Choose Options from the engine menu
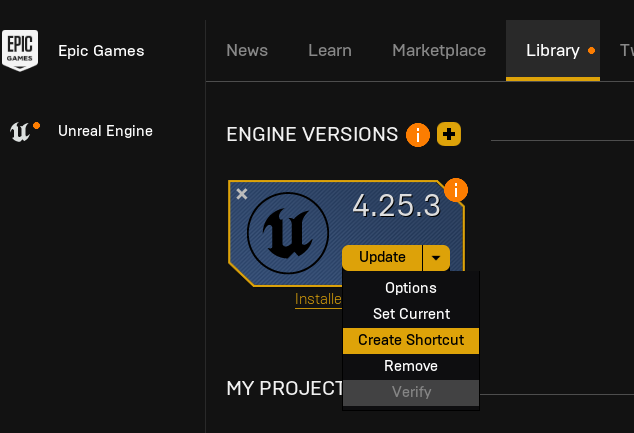Image resolution: width=634 pixels, height=433 pixels. click(411, 288)
